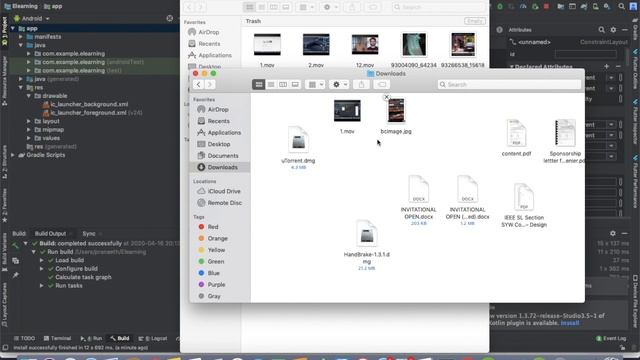Collapse the app module in project tree

(x=13, y=29)
